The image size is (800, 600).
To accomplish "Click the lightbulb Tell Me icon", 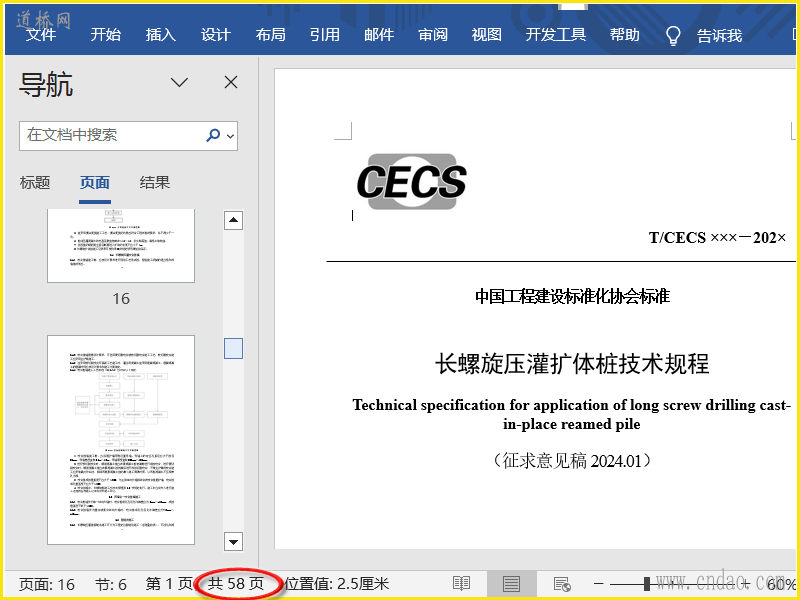I will tap(673, 36).
